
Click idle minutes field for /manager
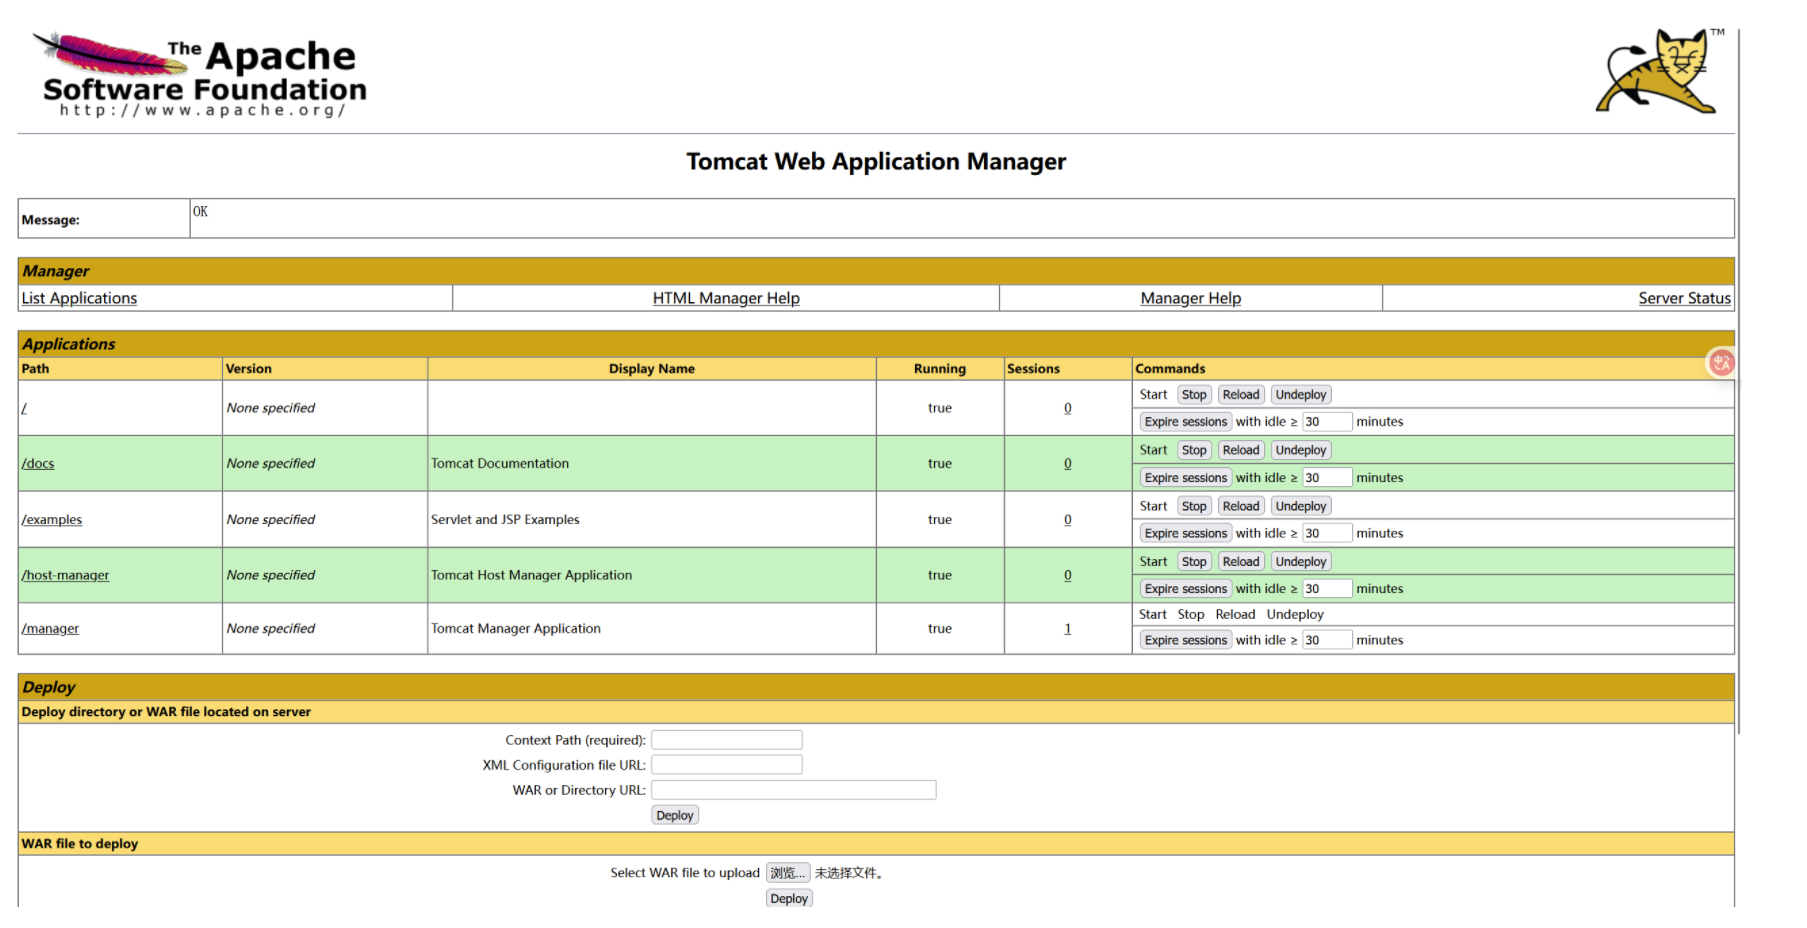pos(1327,641)
